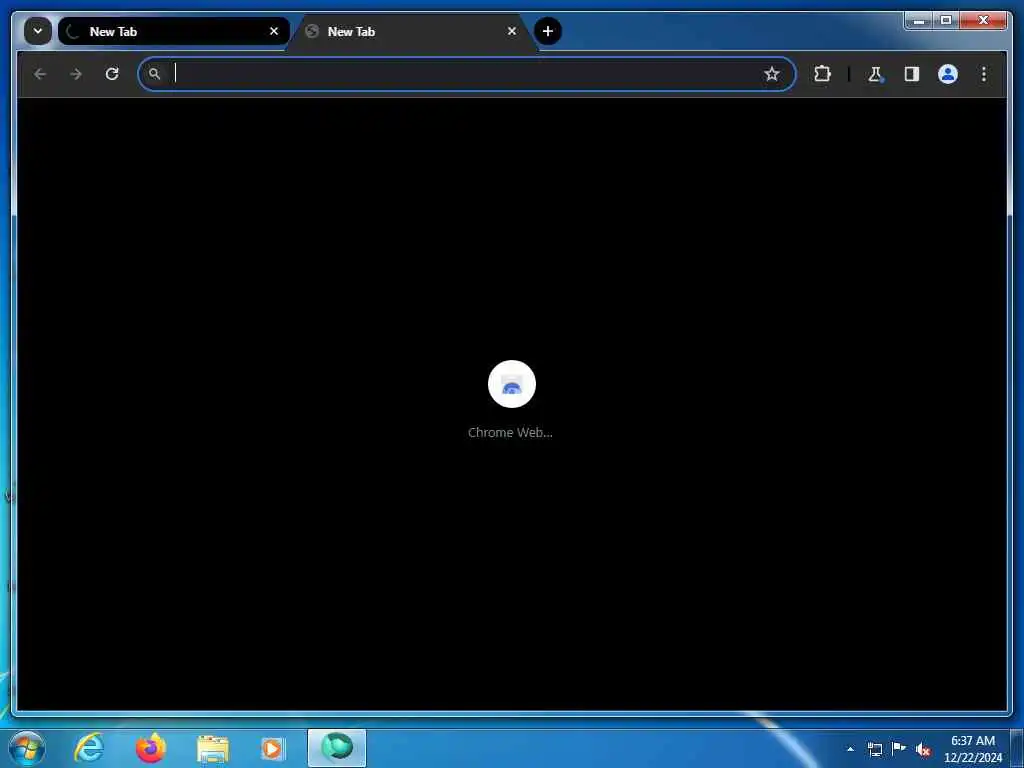Screen dimensions: 1024x768
Task: Open the profile avatar menu
Action: pos(948,74)
